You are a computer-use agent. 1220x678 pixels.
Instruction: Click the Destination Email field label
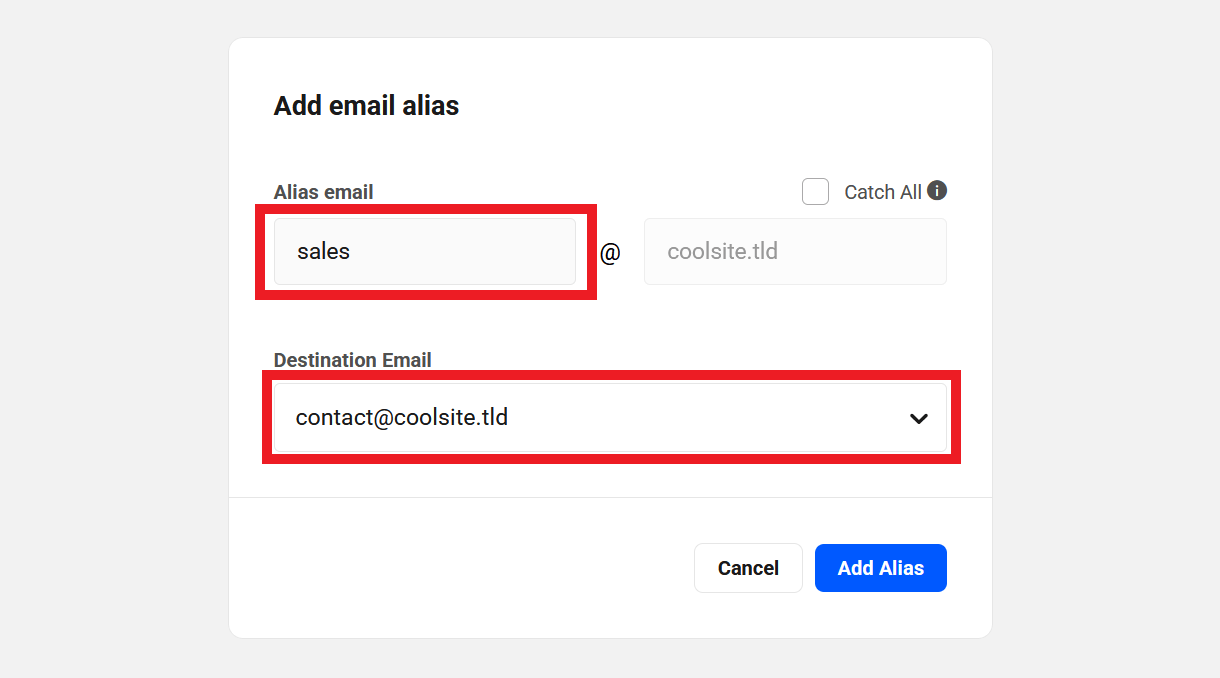click(x=352, y=360)
